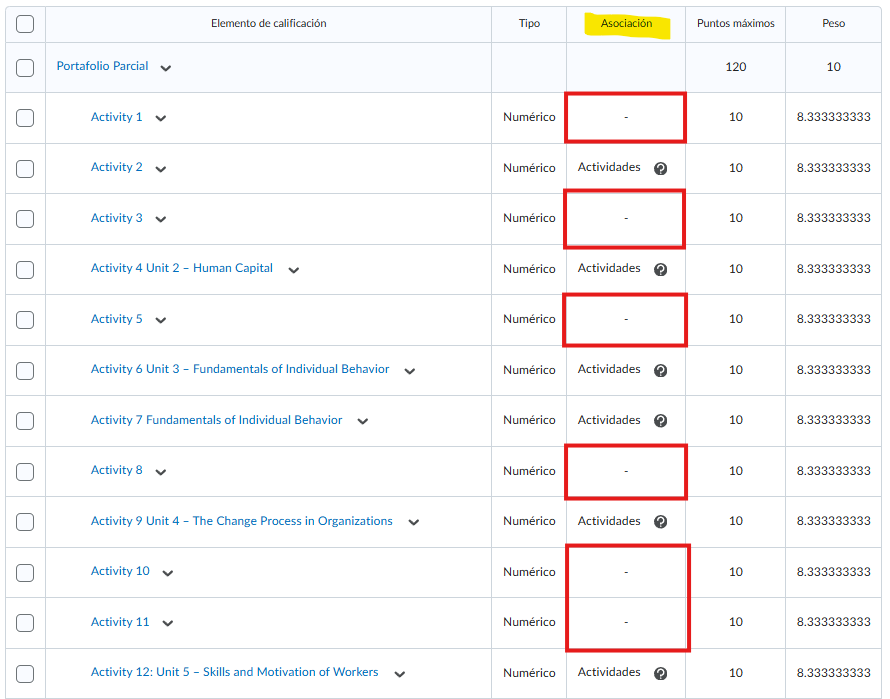Open Activity 3 grade item link
890x699 pixels.
coord(116,218)
